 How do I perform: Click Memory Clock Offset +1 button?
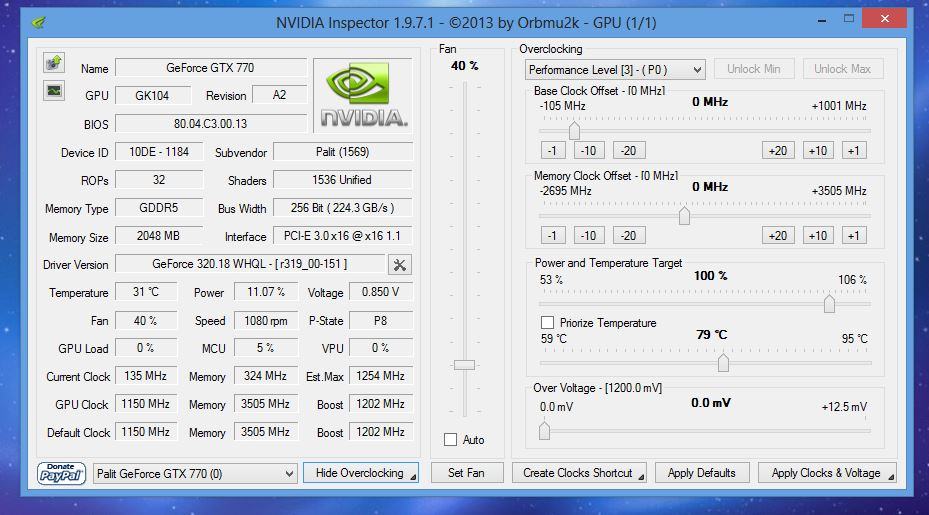click(x=854, y=236)
